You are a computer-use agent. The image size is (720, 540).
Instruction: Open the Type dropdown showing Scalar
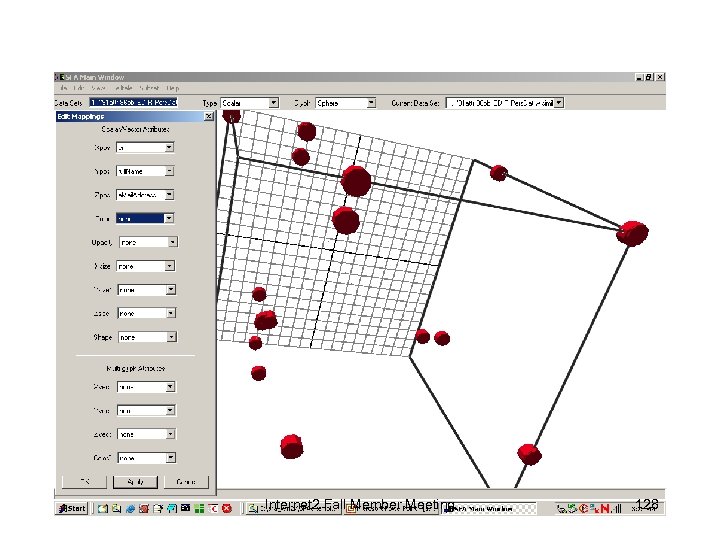[x=250, y=103]
